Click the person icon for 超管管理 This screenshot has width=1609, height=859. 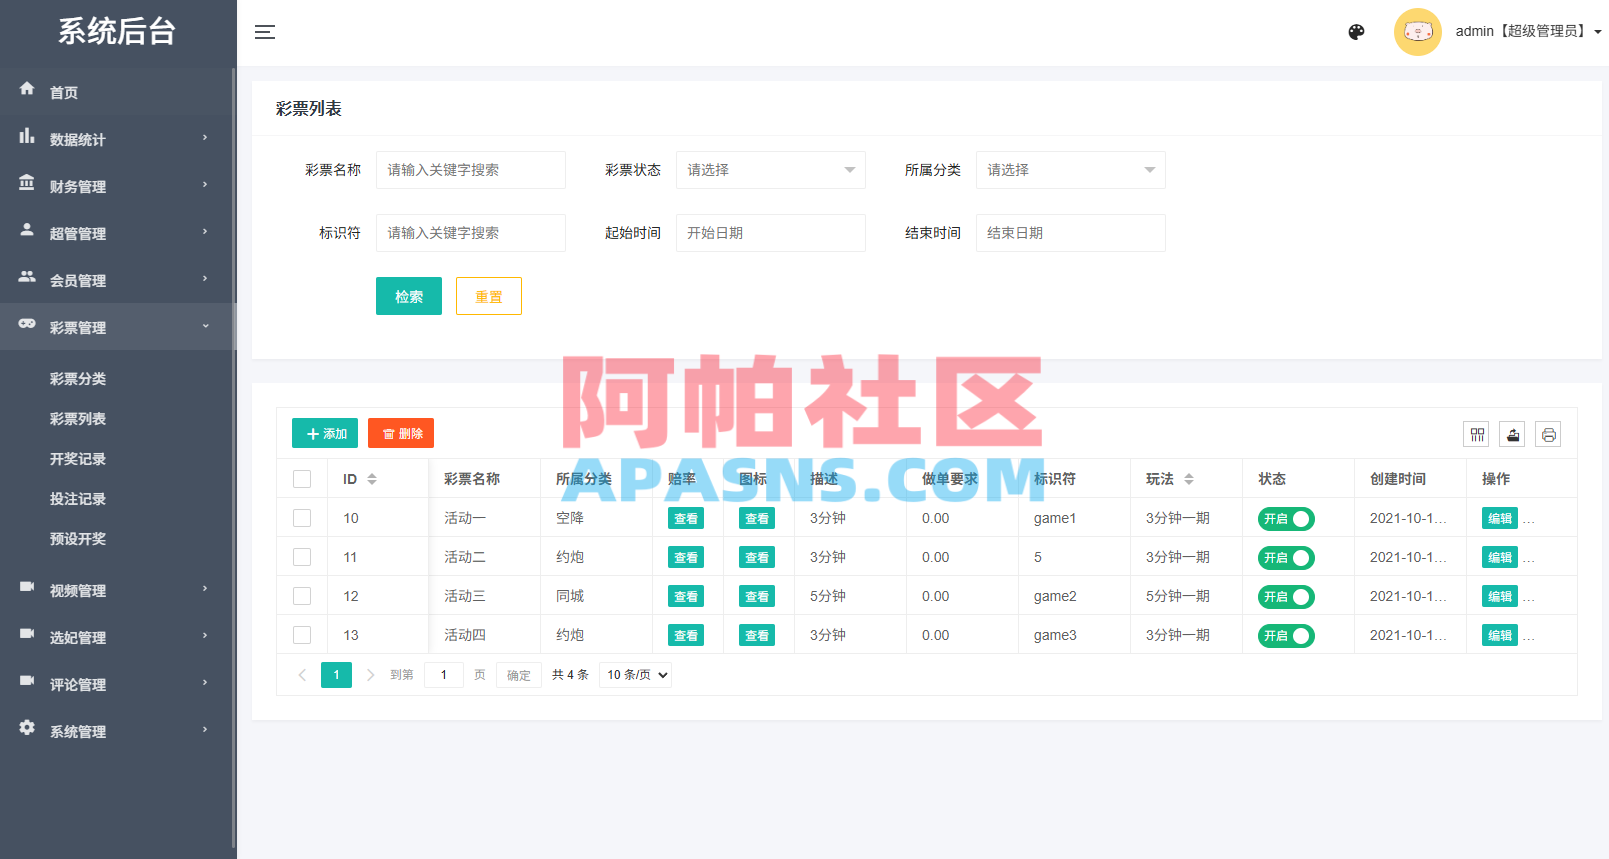pyautogui.click(x=27, y=230)
